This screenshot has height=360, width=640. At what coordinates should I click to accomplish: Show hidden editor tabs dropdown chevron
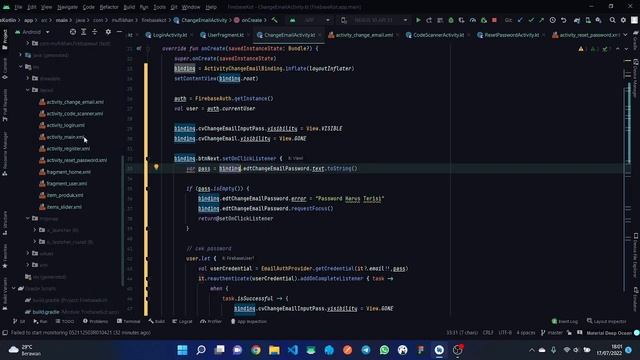coord(625,35)
